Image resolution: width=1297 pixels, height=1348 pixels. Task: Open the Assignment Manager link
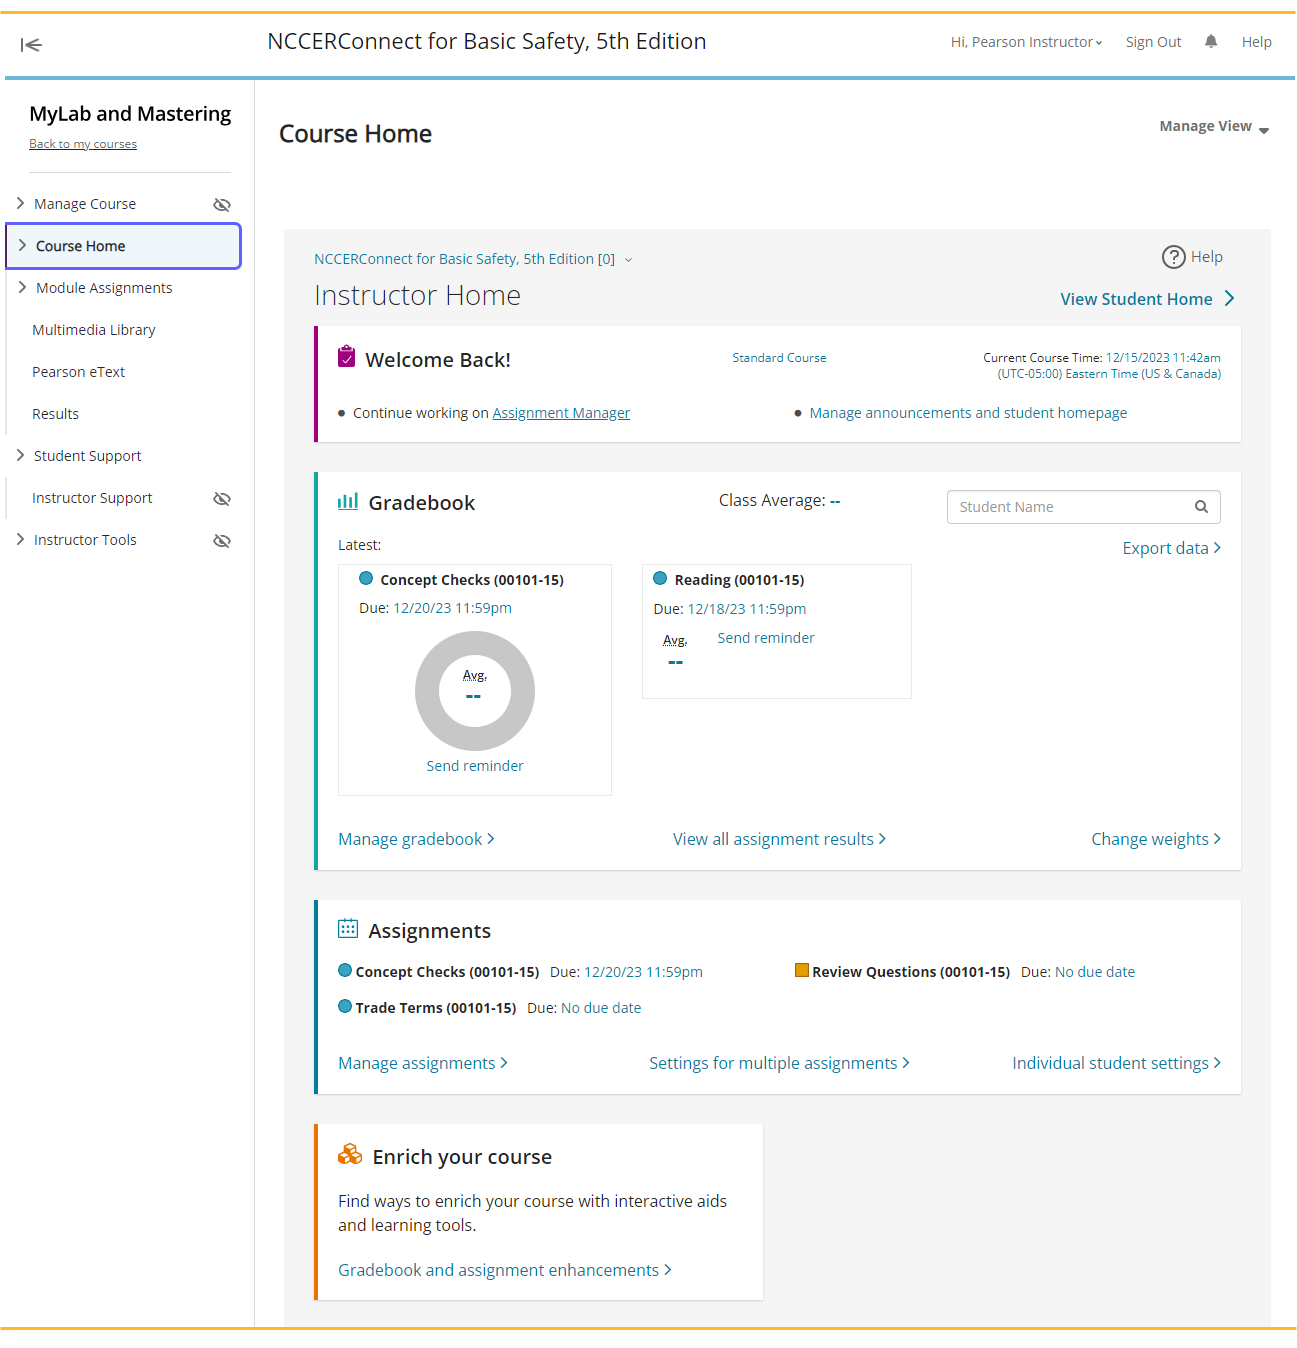pos(561,413)
